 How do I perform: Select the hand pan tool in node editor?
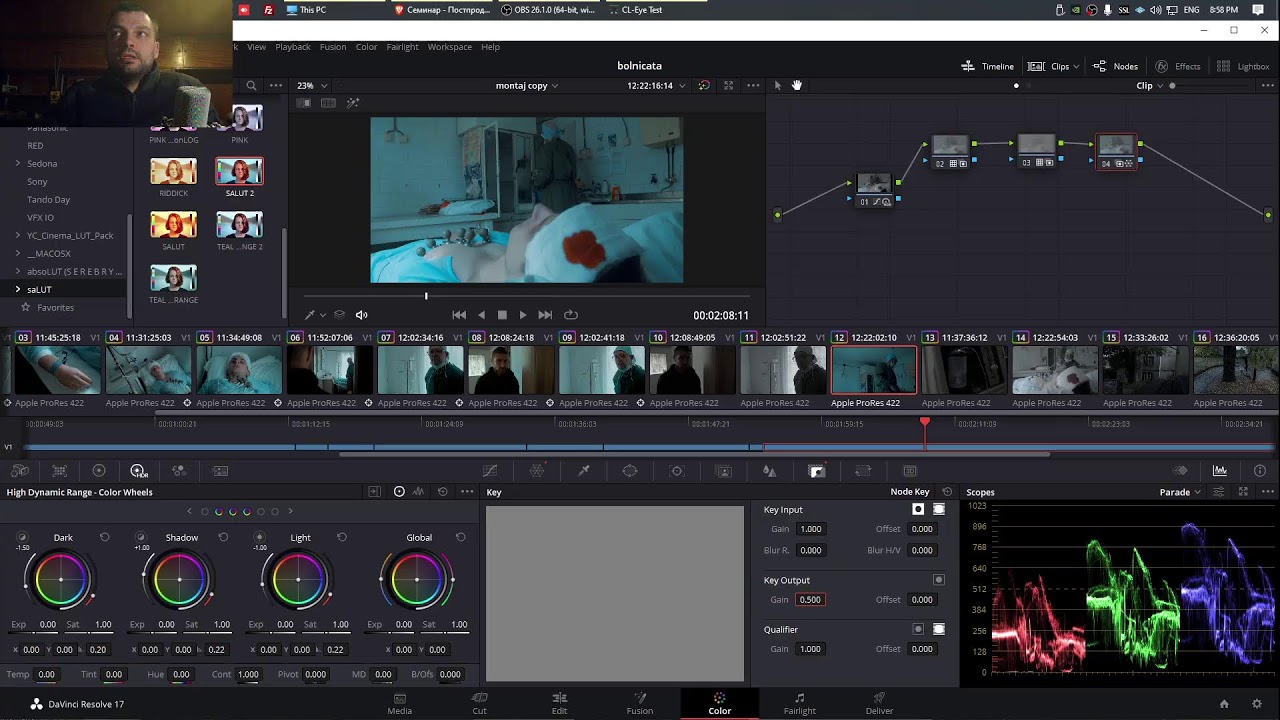pos(797,85)
